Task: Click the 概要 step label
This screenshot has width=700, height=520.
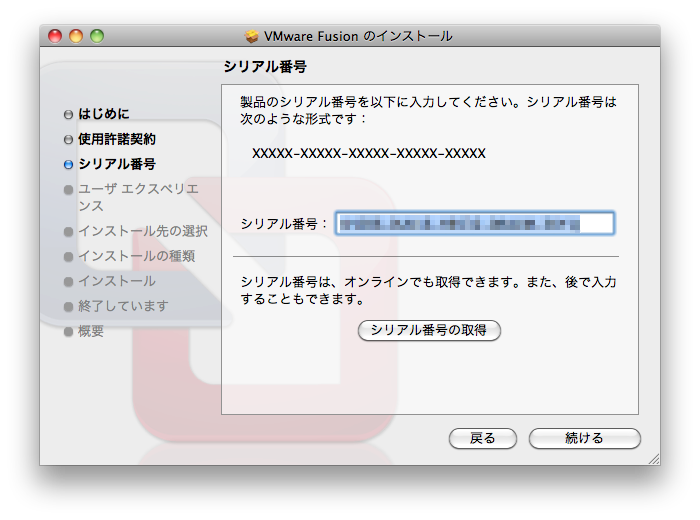Action: (91, 331)
